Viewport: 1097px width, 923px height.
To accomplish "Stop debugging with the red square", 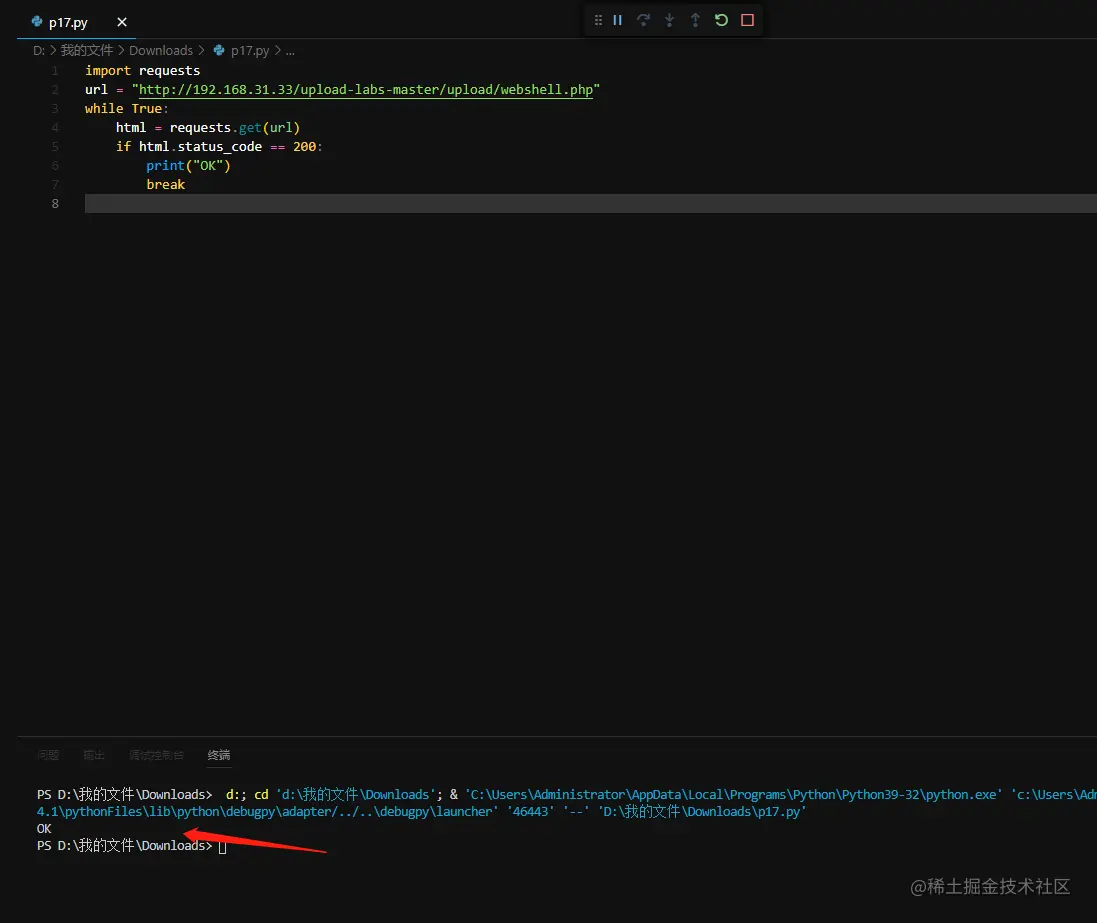I will tap(747, 20).
